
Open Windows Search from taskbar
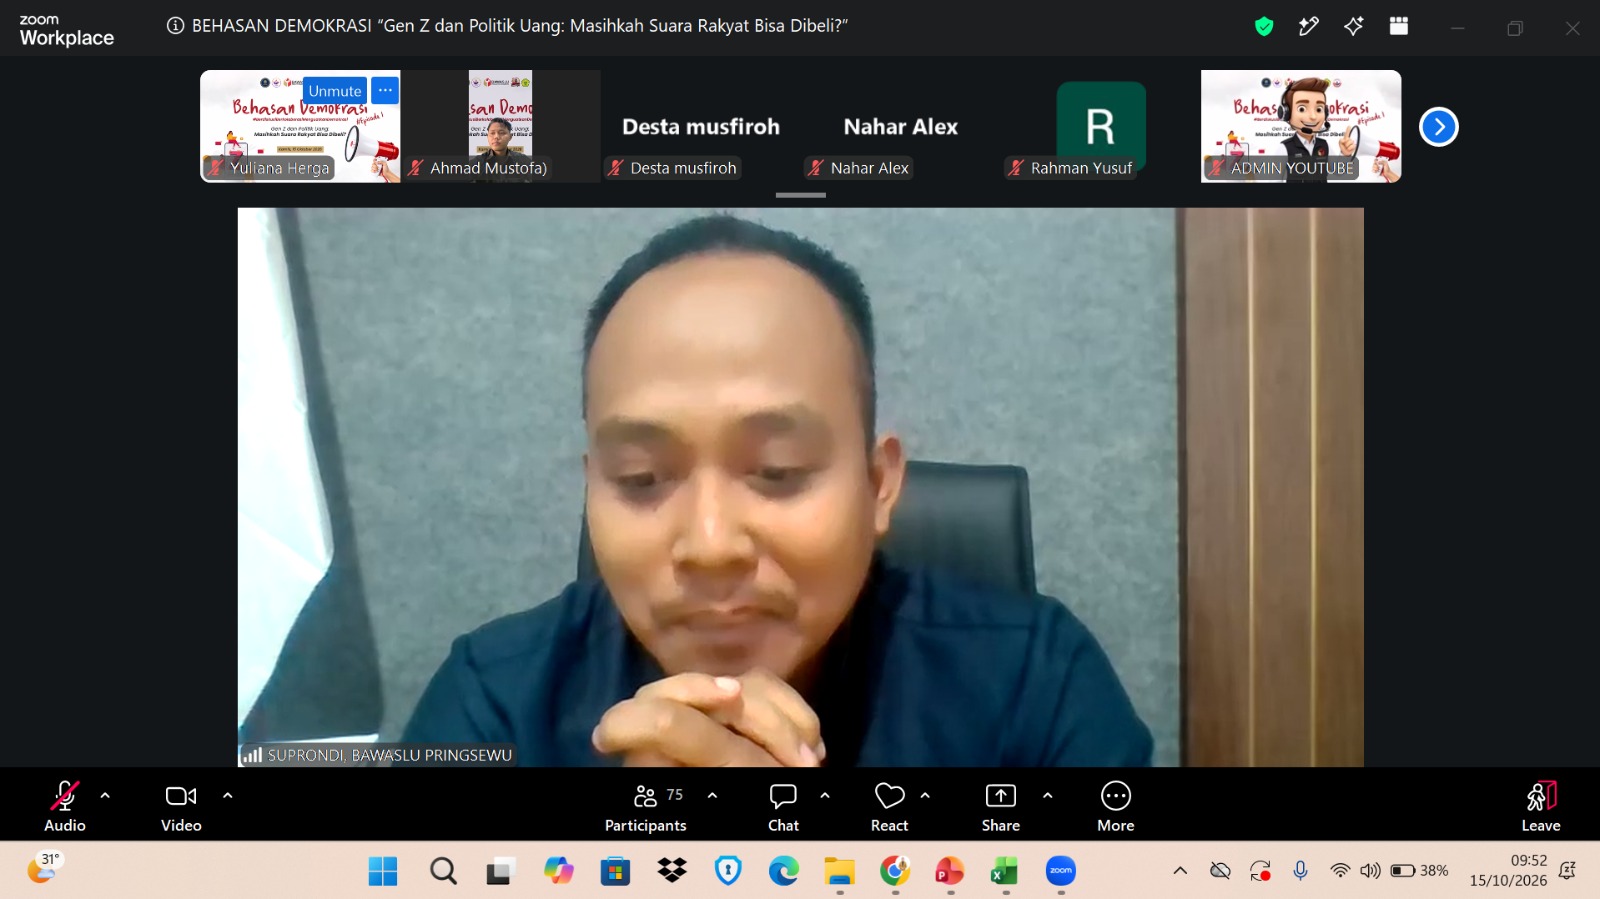click(443, 871)
